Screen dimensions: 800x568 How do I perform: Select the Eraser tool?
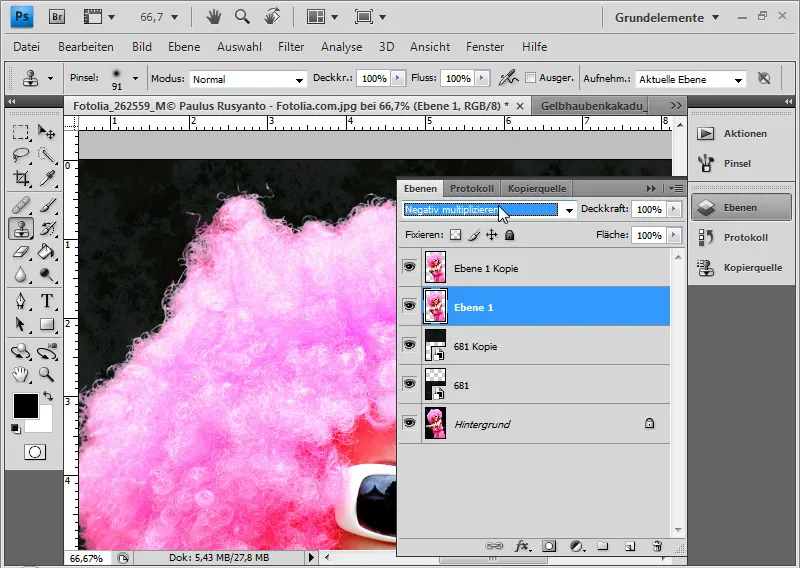point(20,252)
